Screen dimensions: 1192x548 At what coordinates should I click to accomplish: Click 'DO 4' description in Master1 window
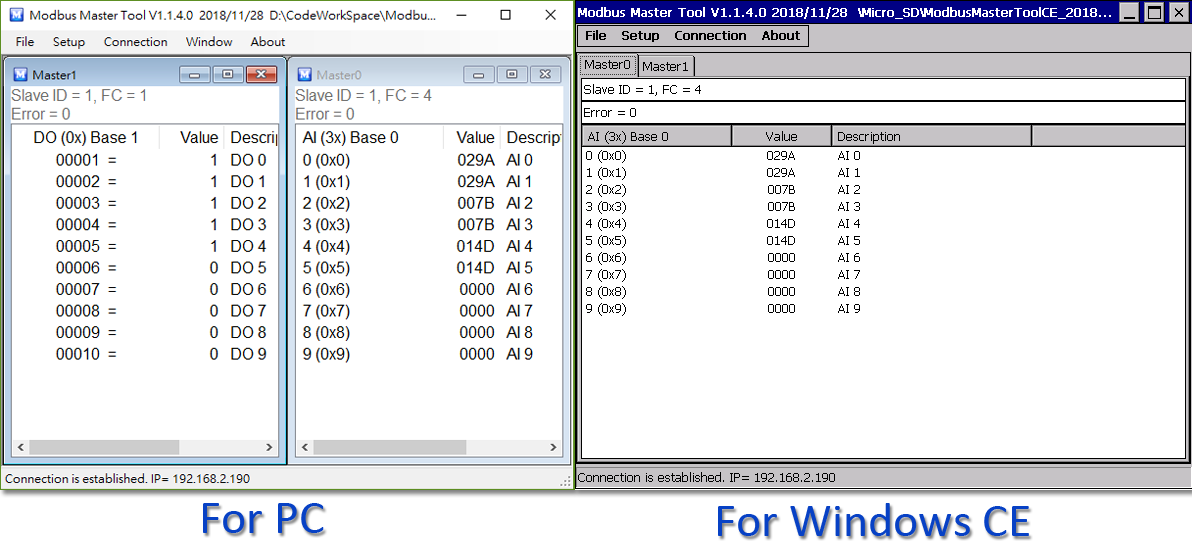(249, 246)
